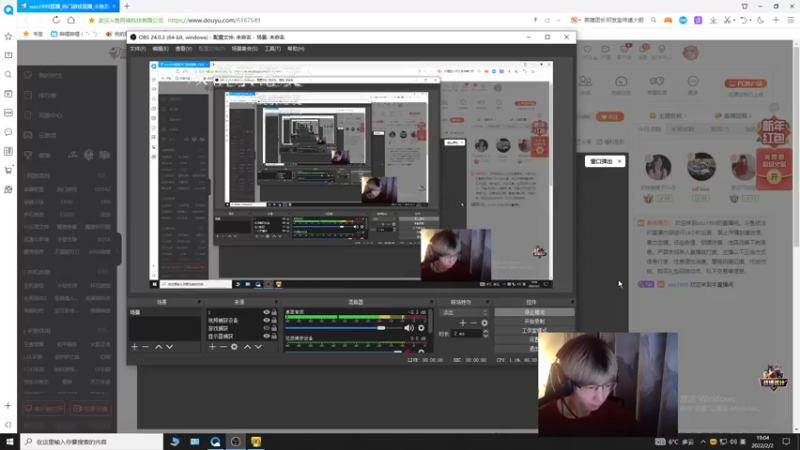Open the 新年红包 red packet promo
The image size is (800, 450).
(773, 132)
